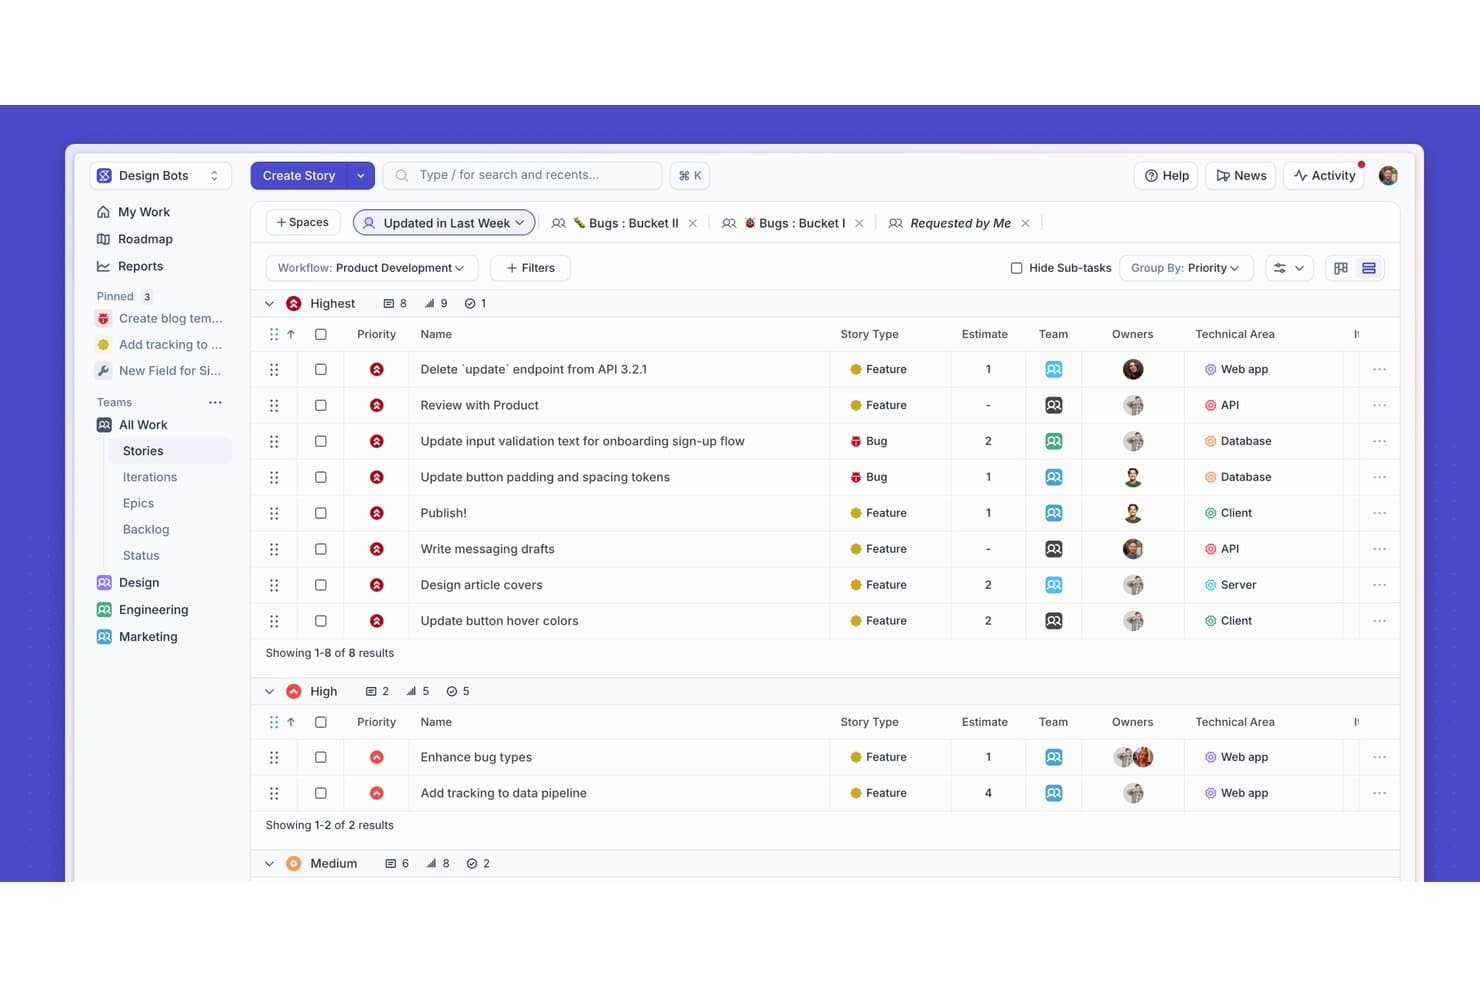Viewport: 1480px width, 987px height.
Task: Open the Updated in Last Week space dropdown
Action: pos(444,223)
